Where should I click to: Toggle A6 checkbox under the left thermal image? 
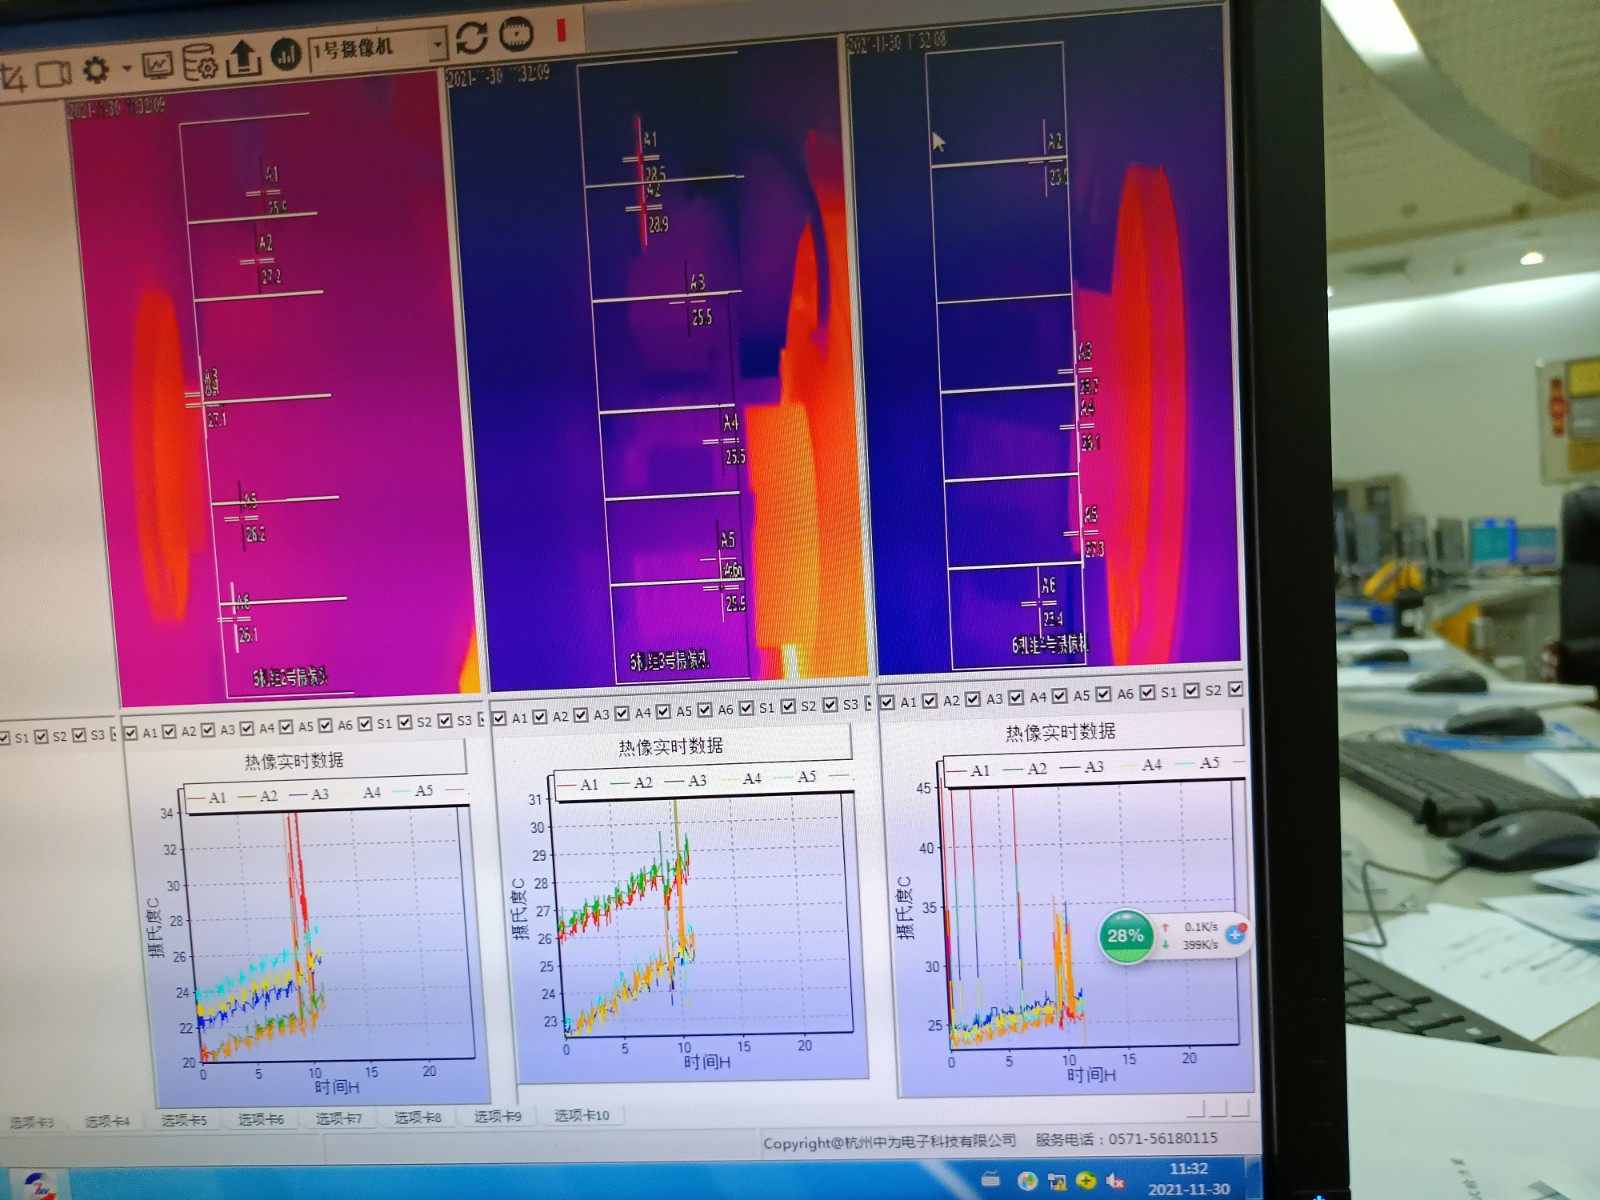point(326,726)
